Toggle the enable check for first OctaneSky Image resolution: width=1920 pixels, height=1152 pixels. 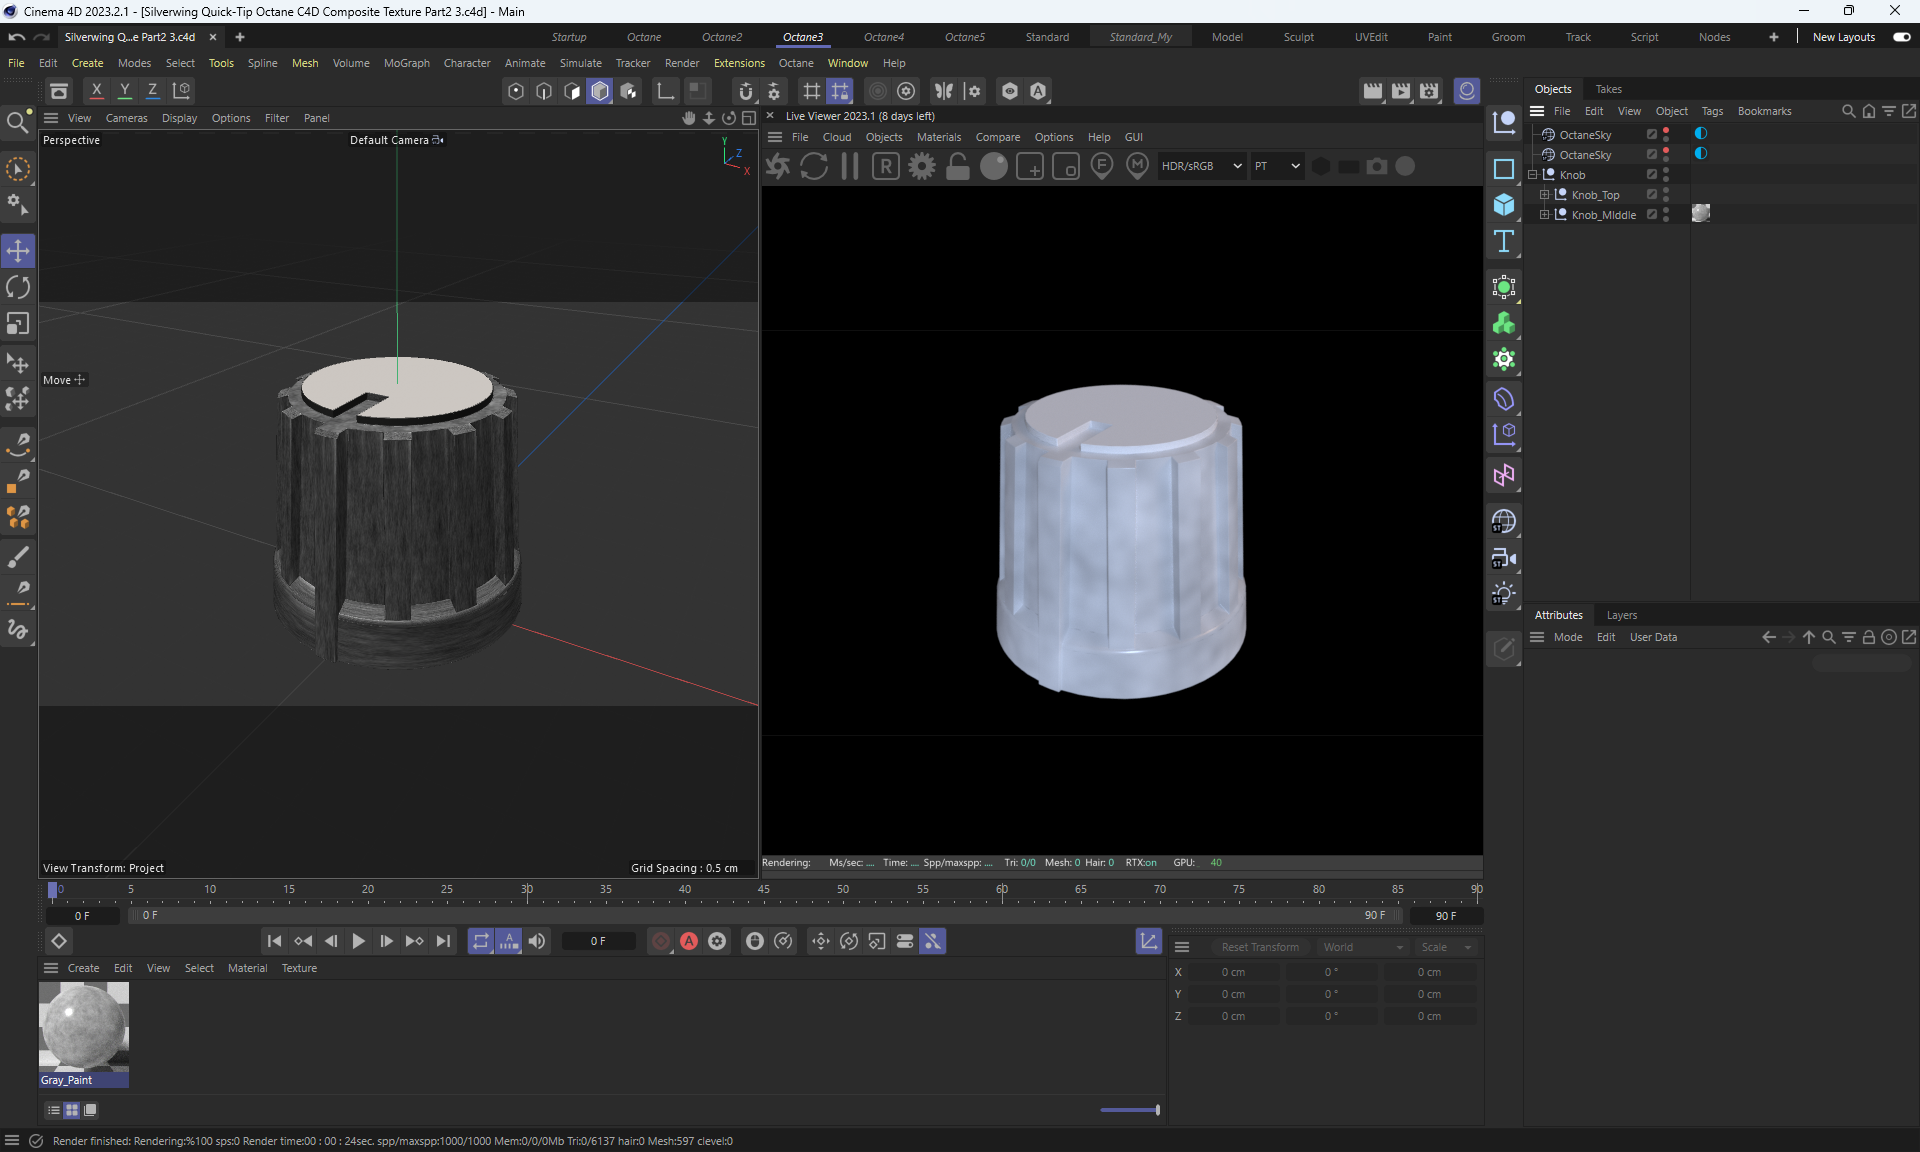coord(1652,135)
